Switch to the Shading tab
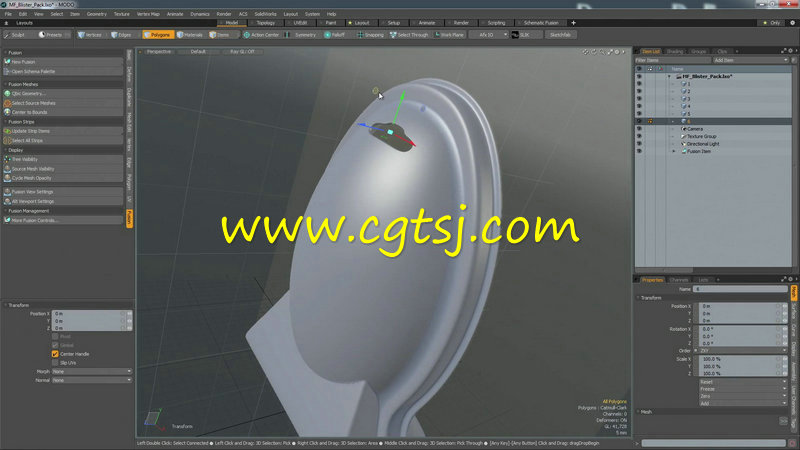 pos(674,52)
